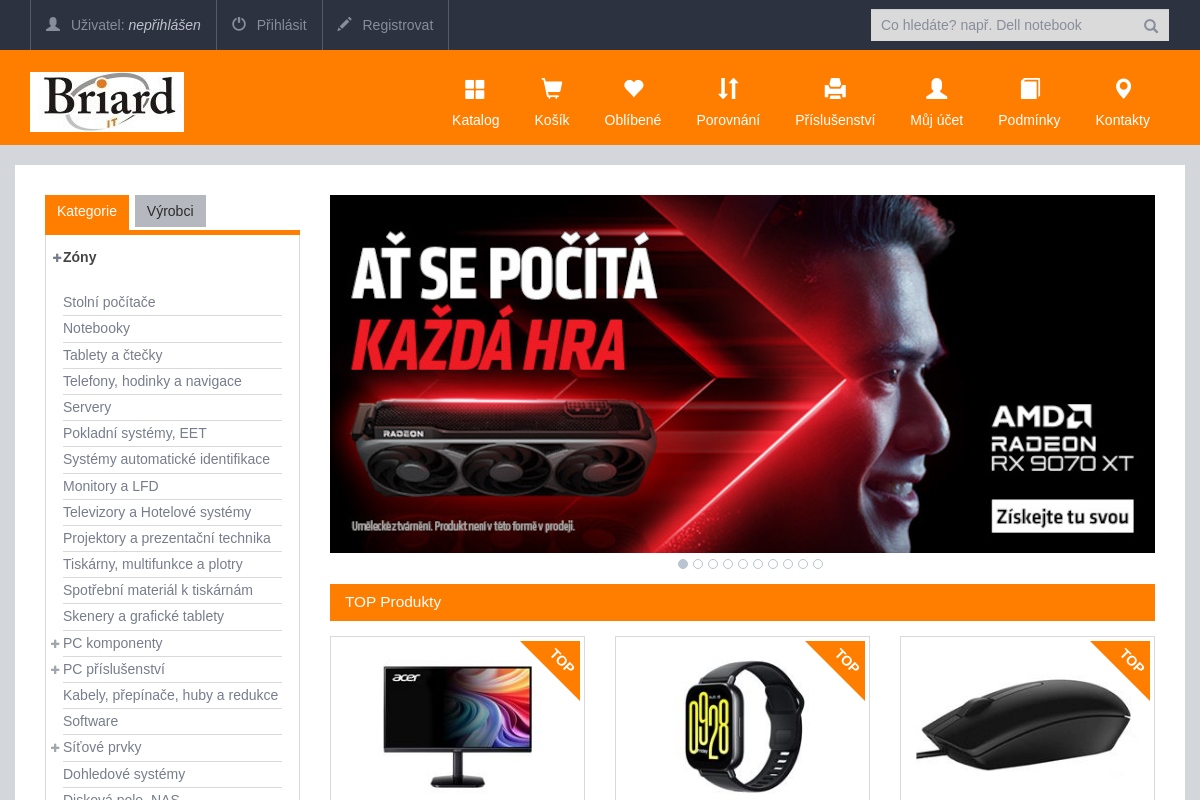Open Kabely, přepínače, huby a redukce
This screenshot has height=800, width=1200.
click(x=170, y=695)
